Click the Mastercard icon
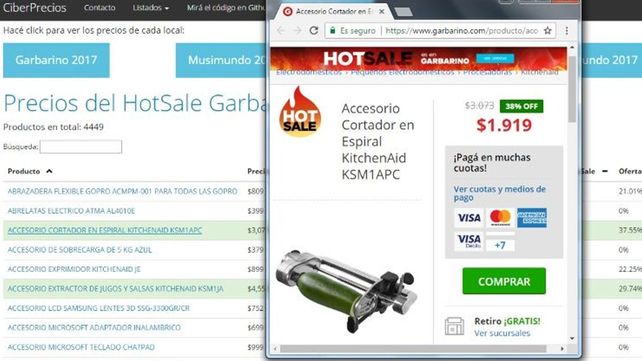642x361 pixels. (x=500, y=218)
